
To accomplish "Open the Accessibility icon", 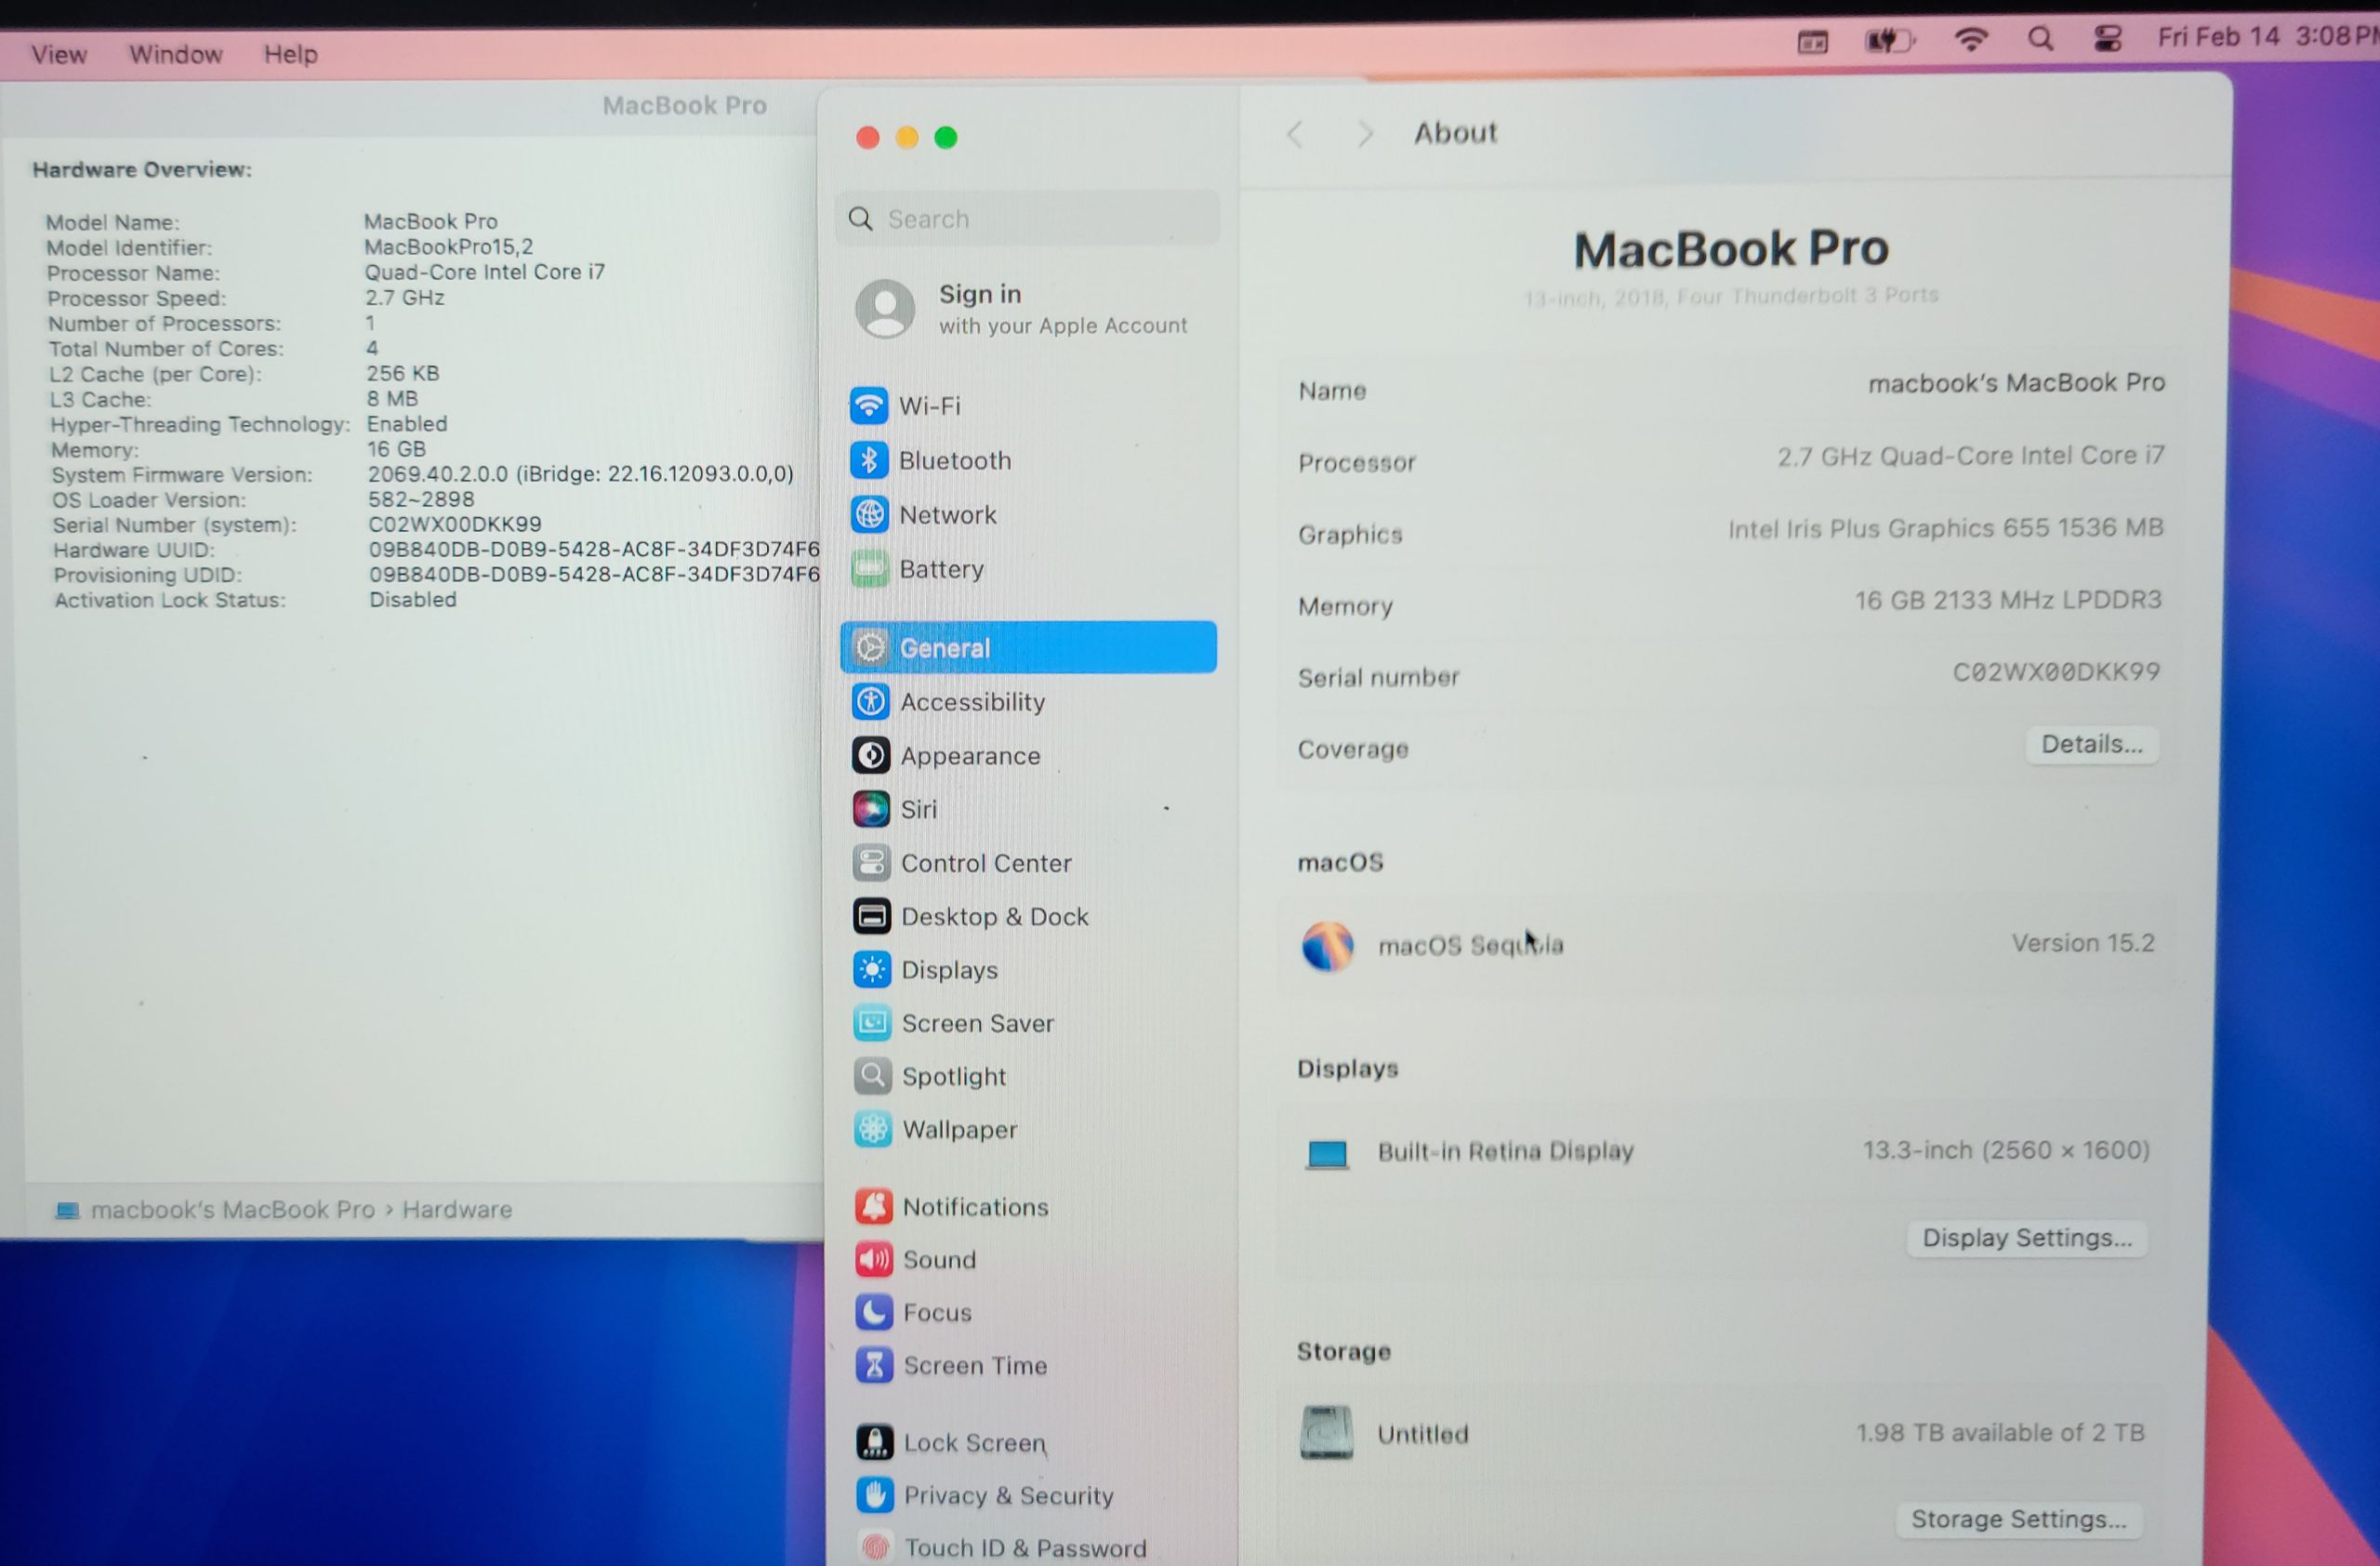I will [x=871, y=702].
